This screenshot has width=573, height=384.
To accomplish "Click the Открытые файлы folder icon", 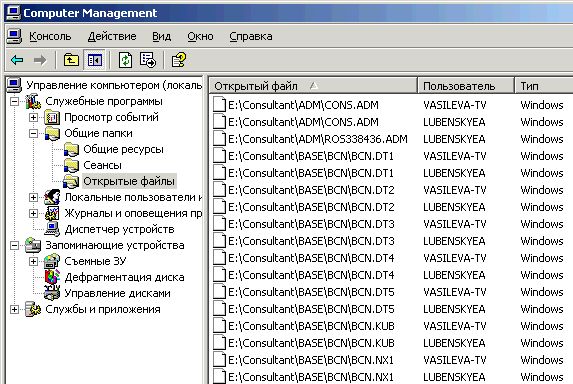I will tap(71, 181).
